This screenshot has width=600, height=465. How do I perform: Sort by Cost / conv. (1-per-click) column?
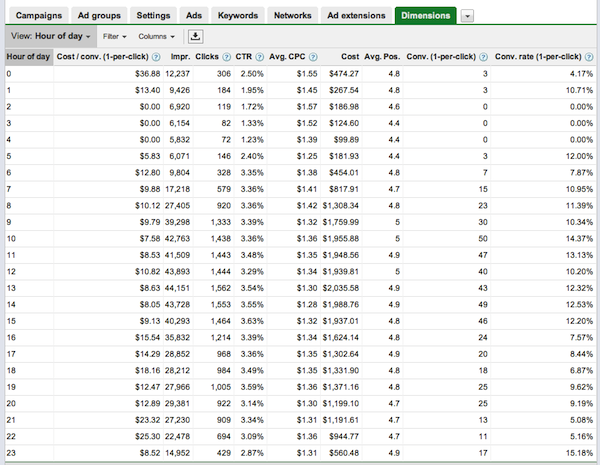[x=103, y=57]
